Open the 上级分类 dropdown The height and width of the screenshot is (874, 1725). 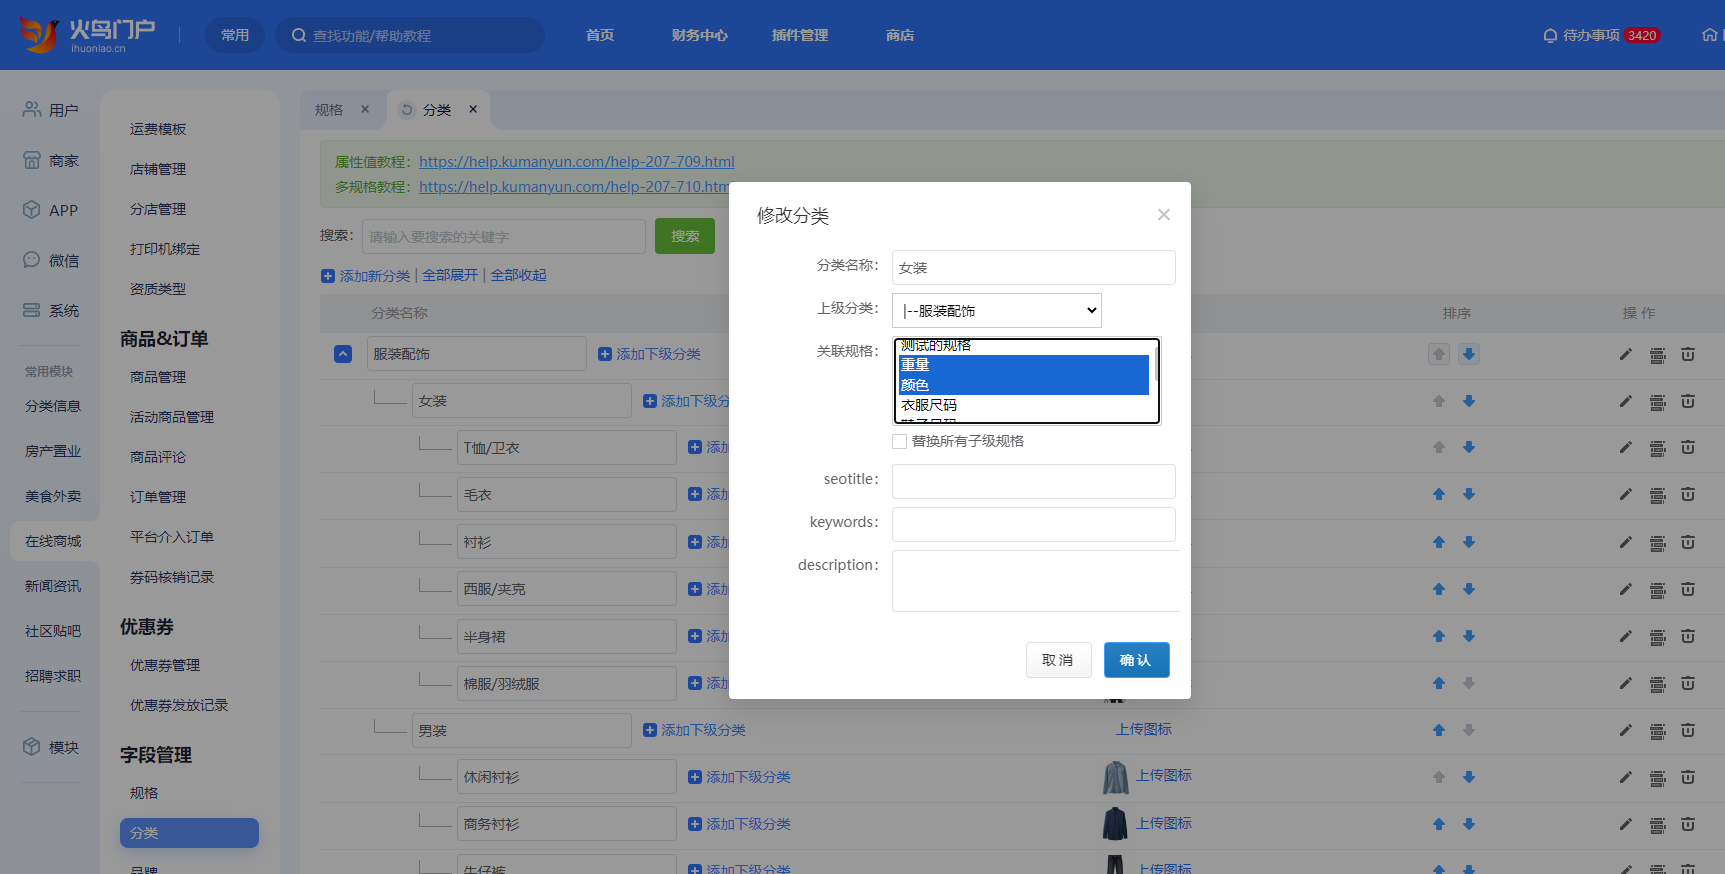coord(997,310)
